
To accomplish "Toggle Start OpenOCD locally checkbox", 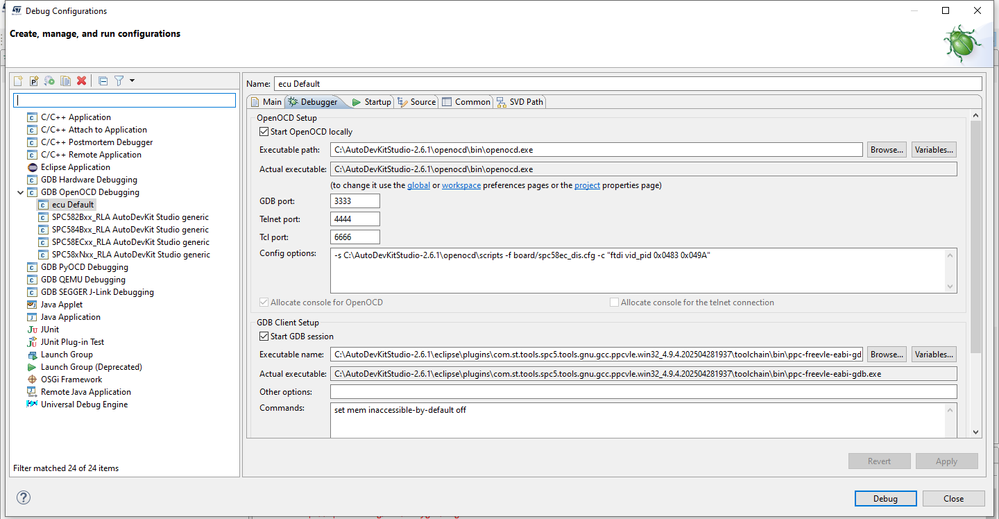I will tap(264, 132).
